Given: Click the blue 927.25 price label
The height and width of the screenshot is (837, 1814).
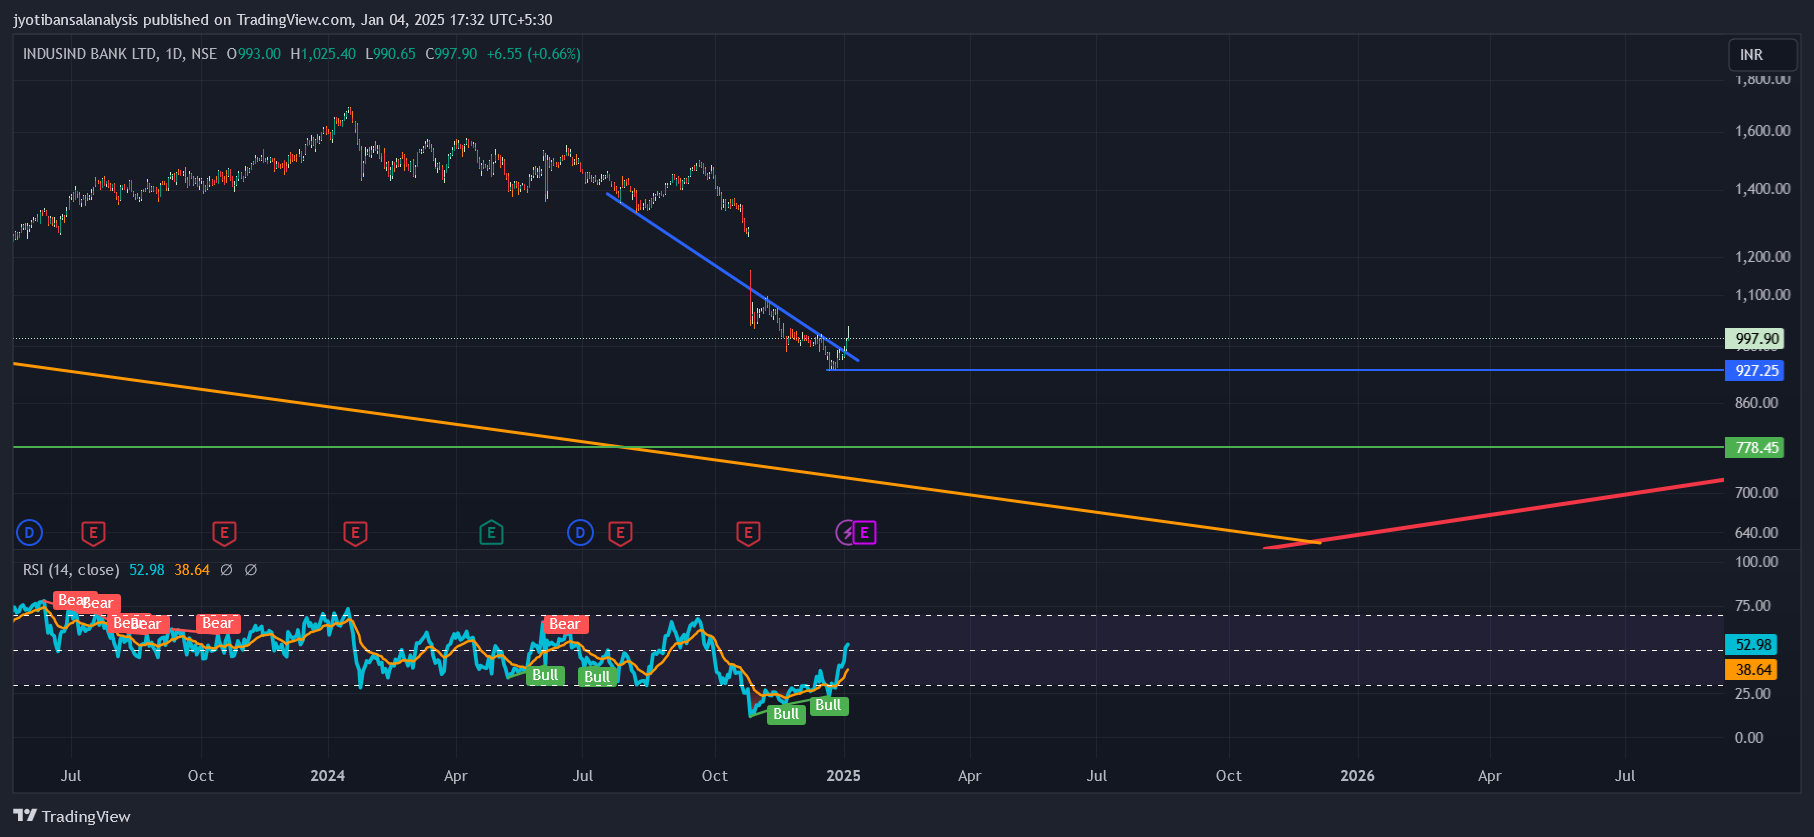Looking at the screenshot, I should (x=1754, y=371).
